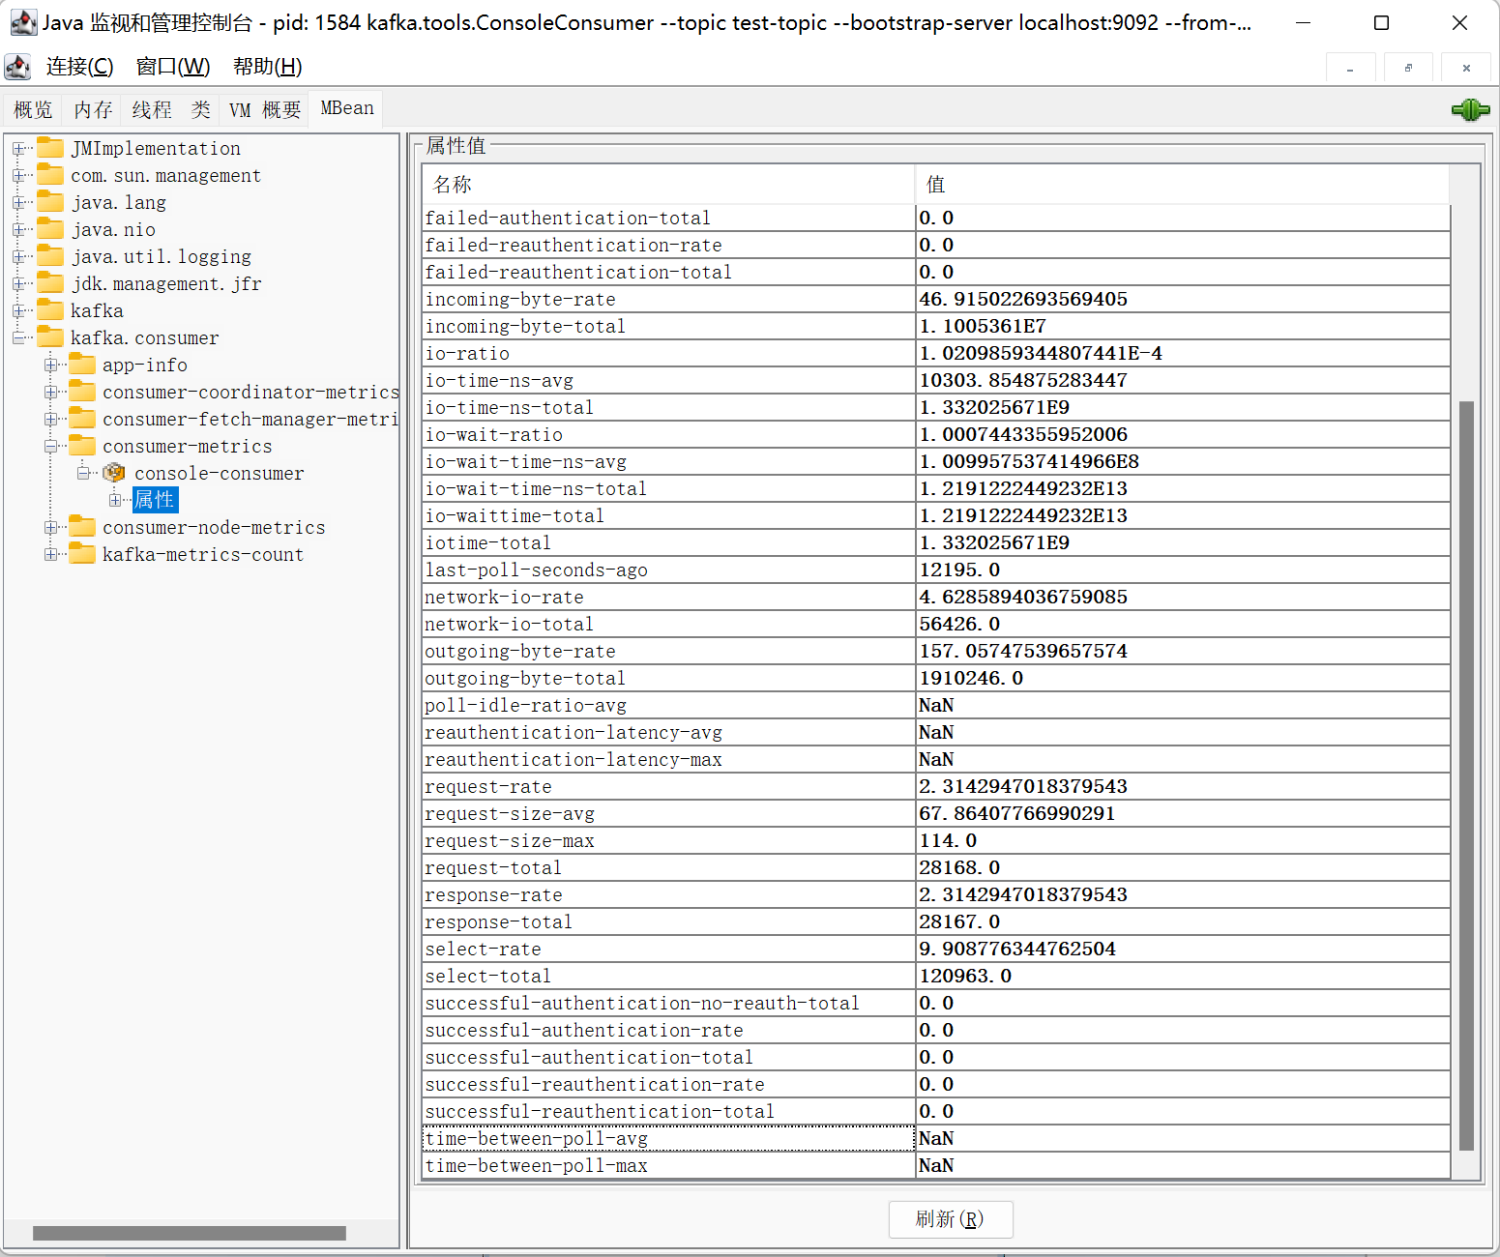
Task: Select the successful-authentication-no-reauth-total attribute
Action: (642, 1003)
